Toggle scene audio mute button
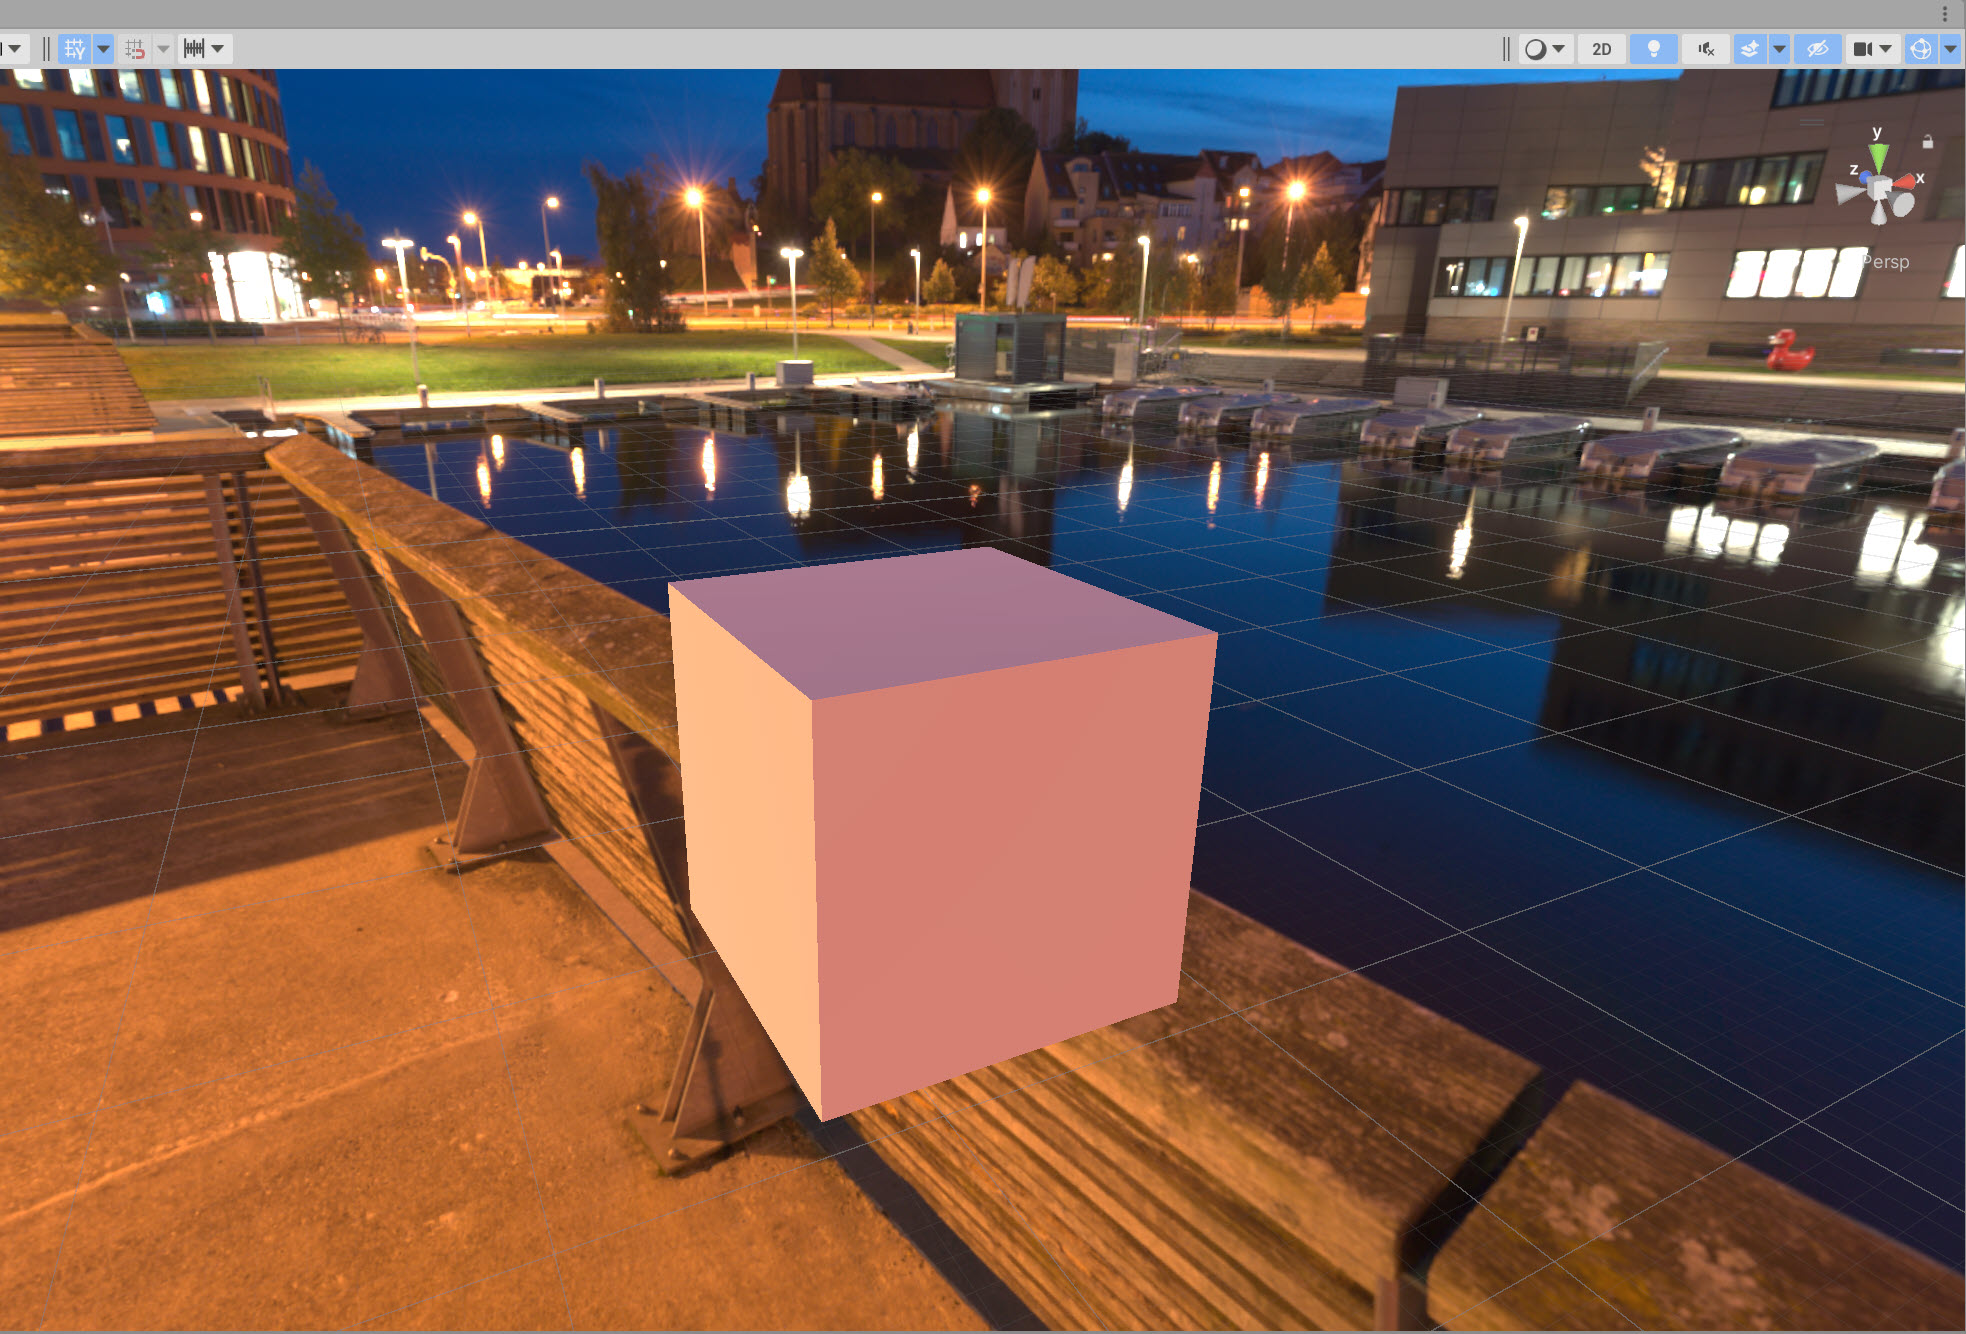1966x1334 pixels. tap(1706, 49)
